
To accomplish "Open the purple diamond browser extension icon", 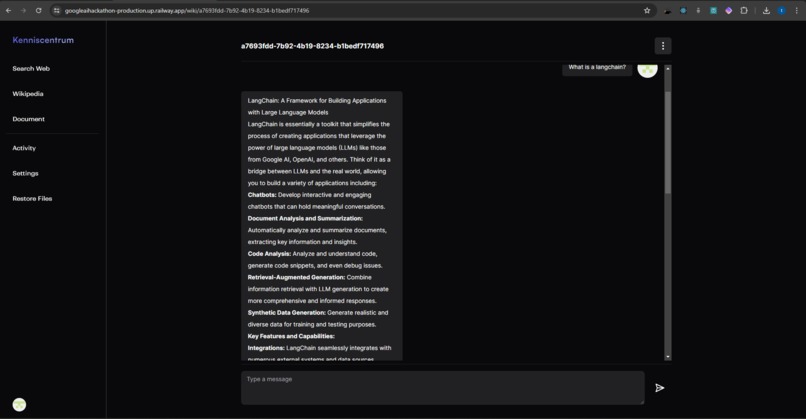I will (728, 10).
